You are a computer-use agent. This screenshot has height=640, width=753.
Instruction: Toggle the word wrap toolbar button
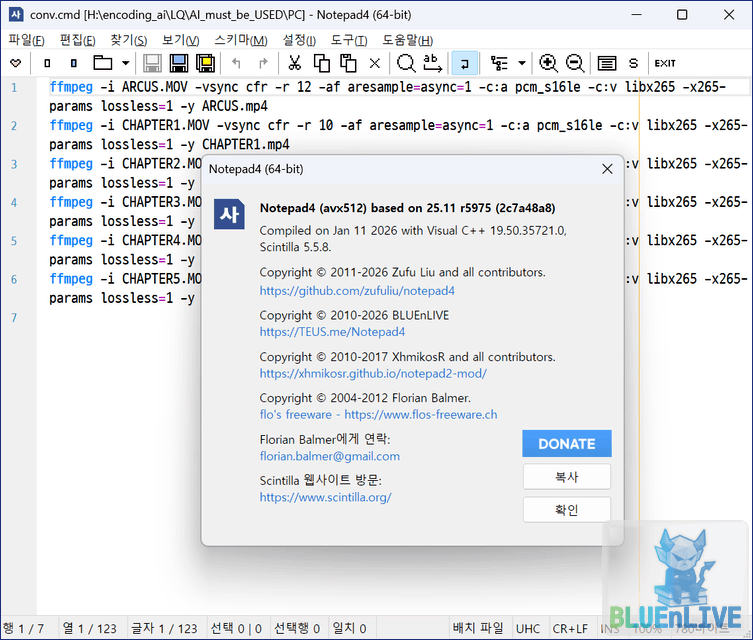pyautogui.click(x=464, y=63)
